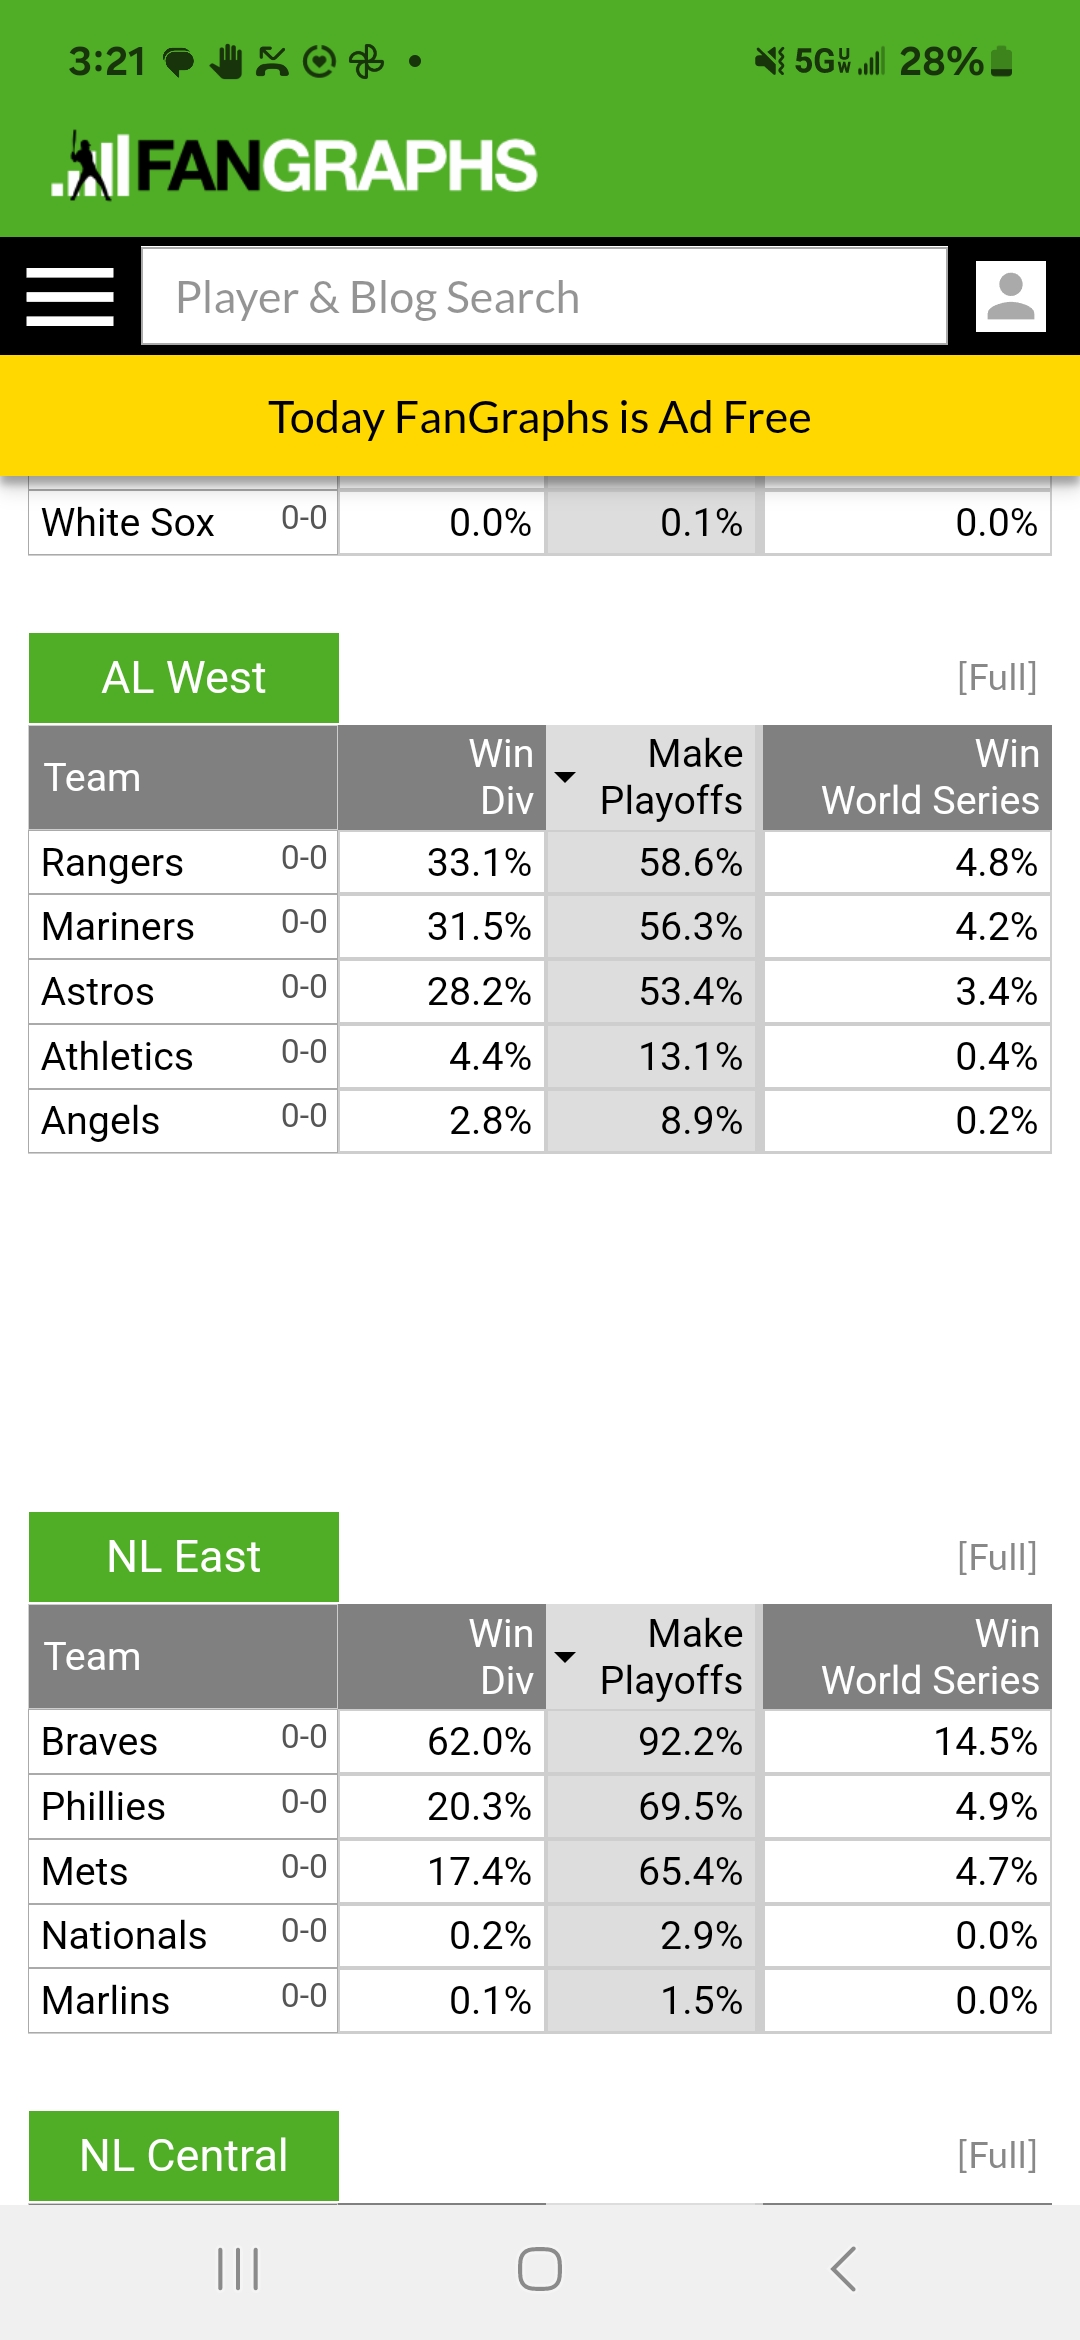The height and width of the screenshot is (2340, 1080).
Task: Sort AL West by Win World Series
Action: [x=907, y=777]
